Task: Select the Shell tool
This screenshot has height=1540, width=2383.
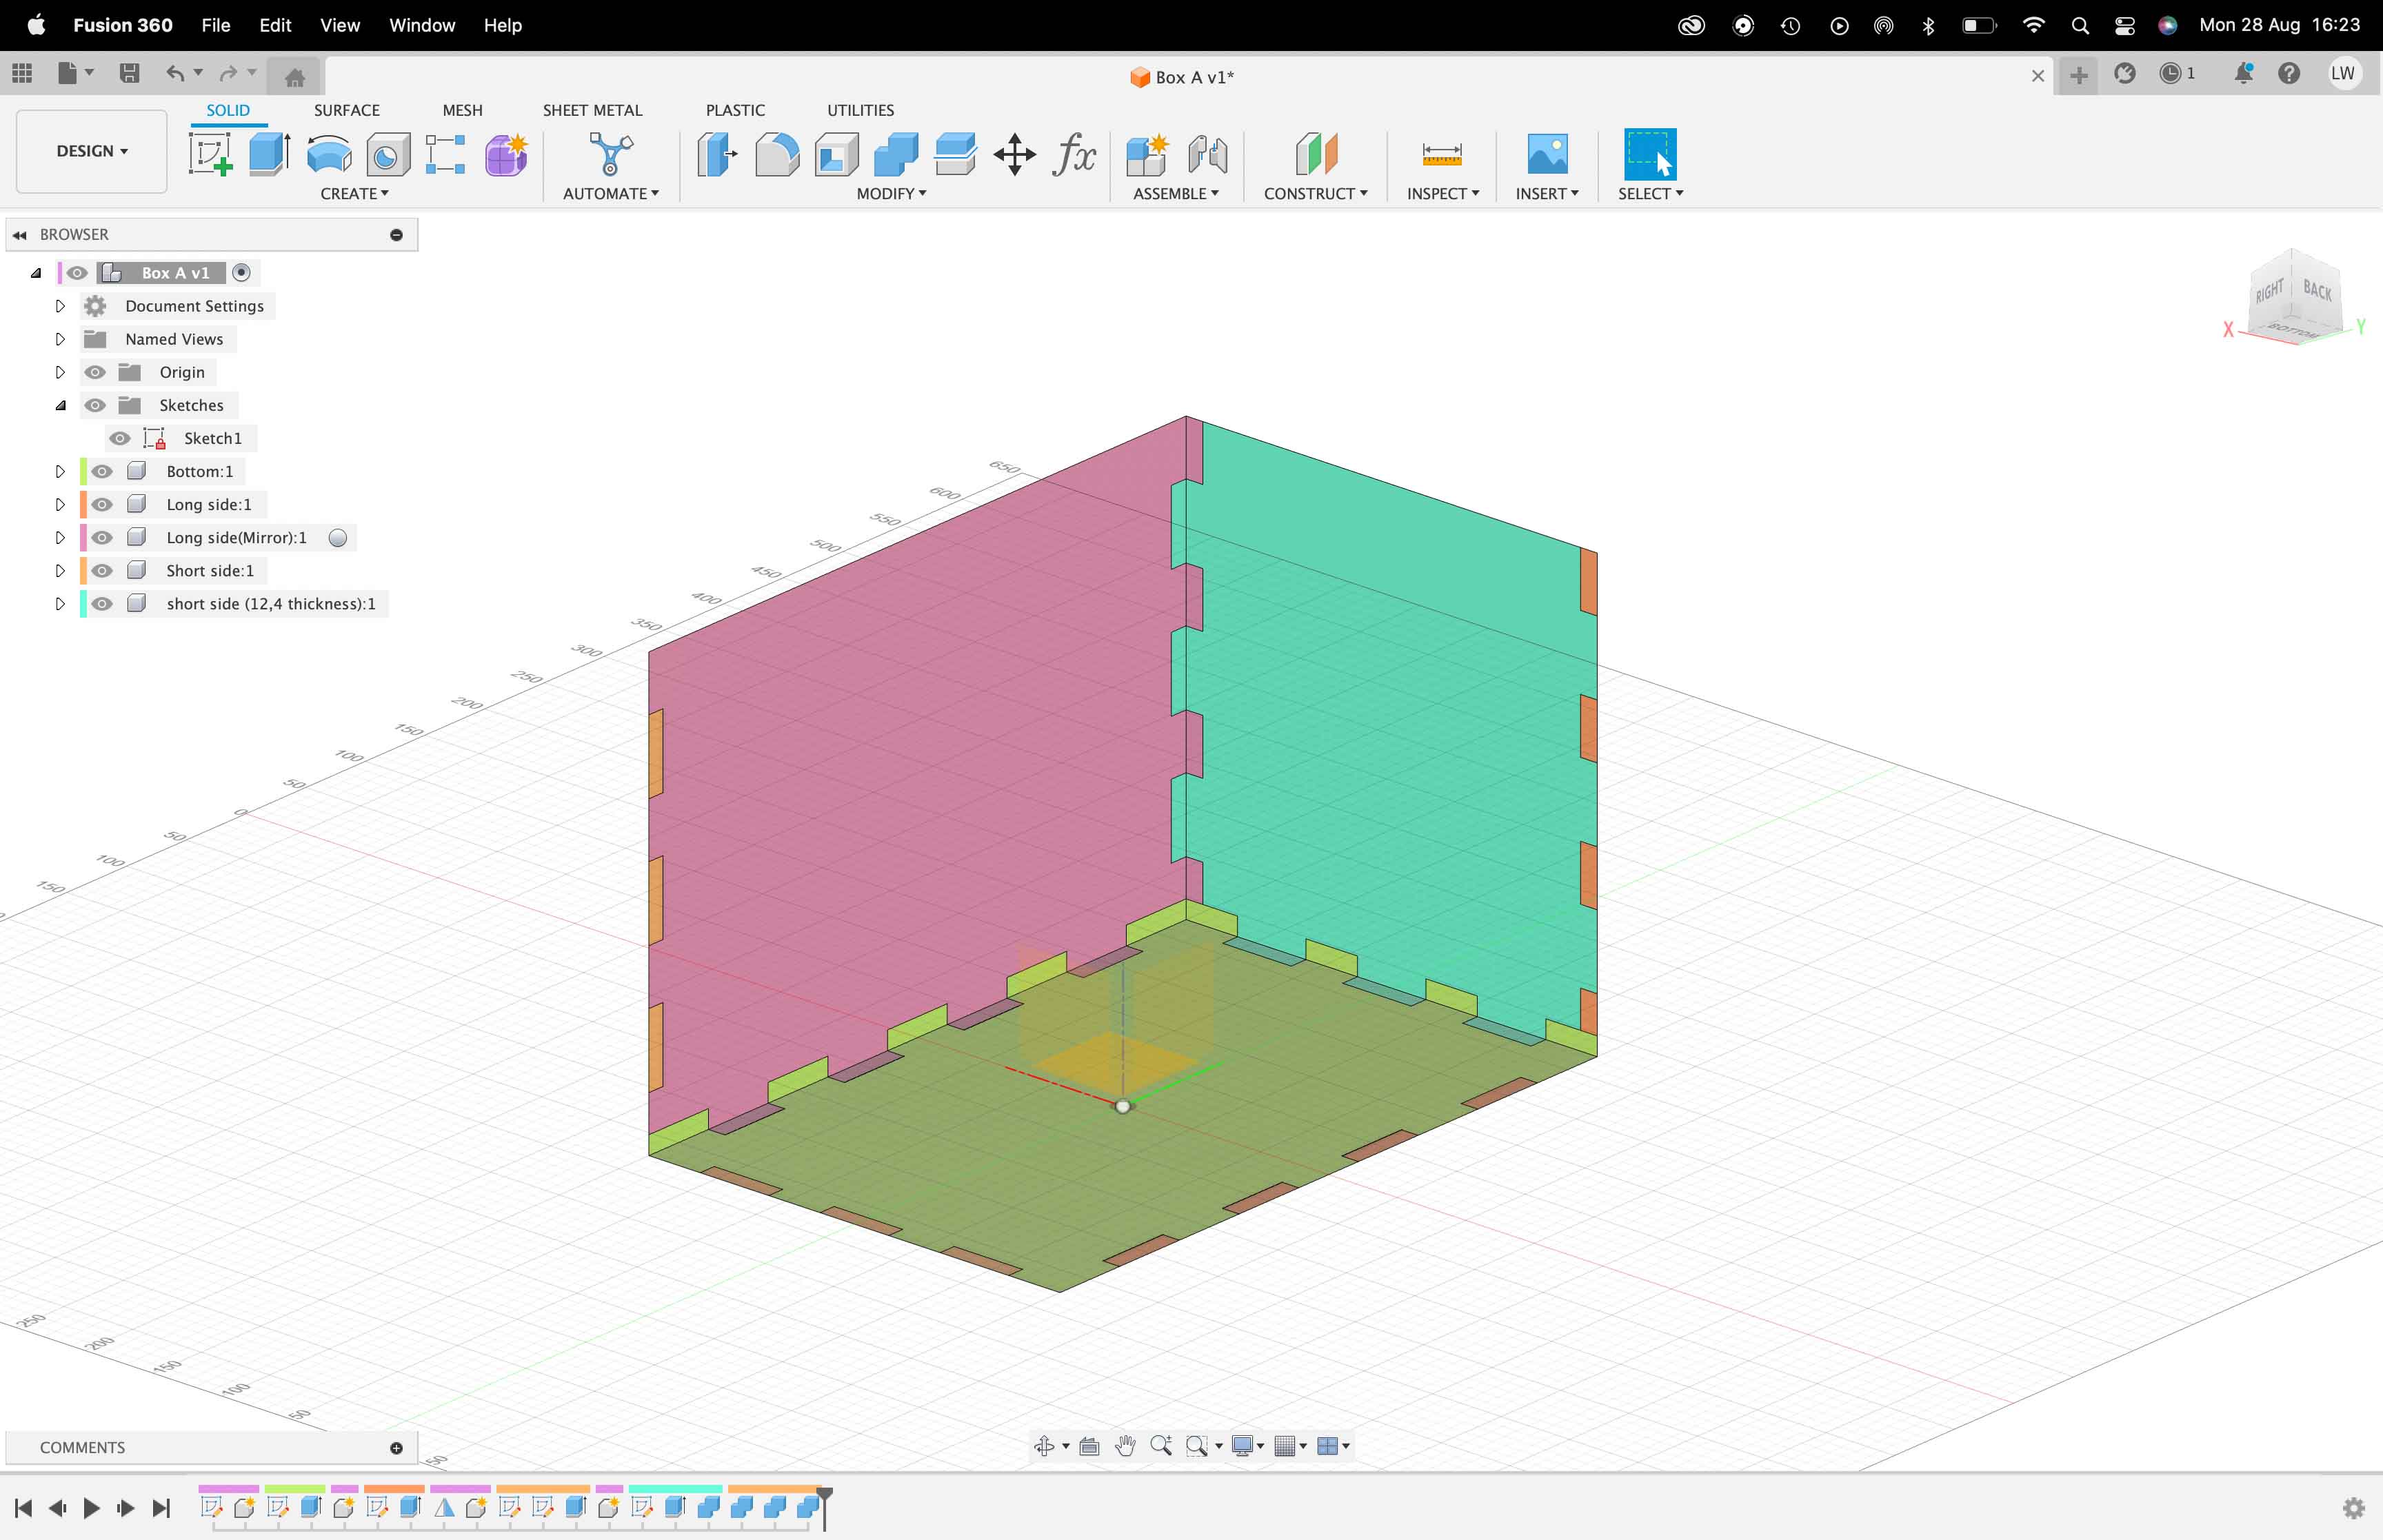Action: click(x=837, y=154)
